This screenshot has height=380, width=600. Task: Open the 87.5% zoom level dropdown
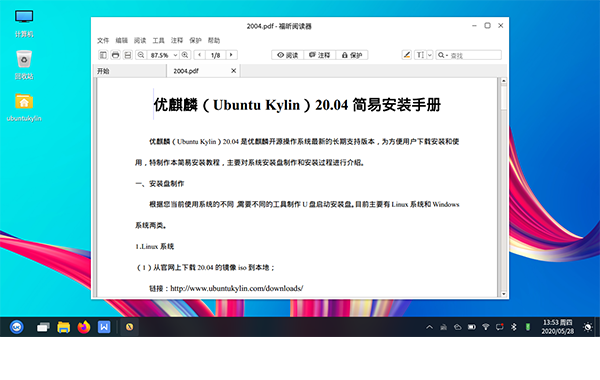pyautogui.click(x=175, y=55)
